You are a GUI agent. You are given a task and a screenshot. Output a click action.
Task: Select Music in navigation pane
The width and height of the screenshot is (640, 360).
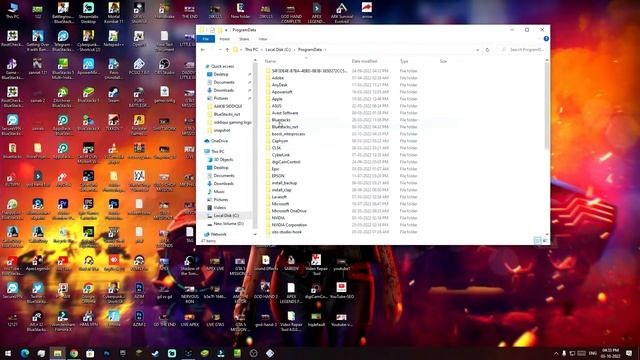pos(219,191)
